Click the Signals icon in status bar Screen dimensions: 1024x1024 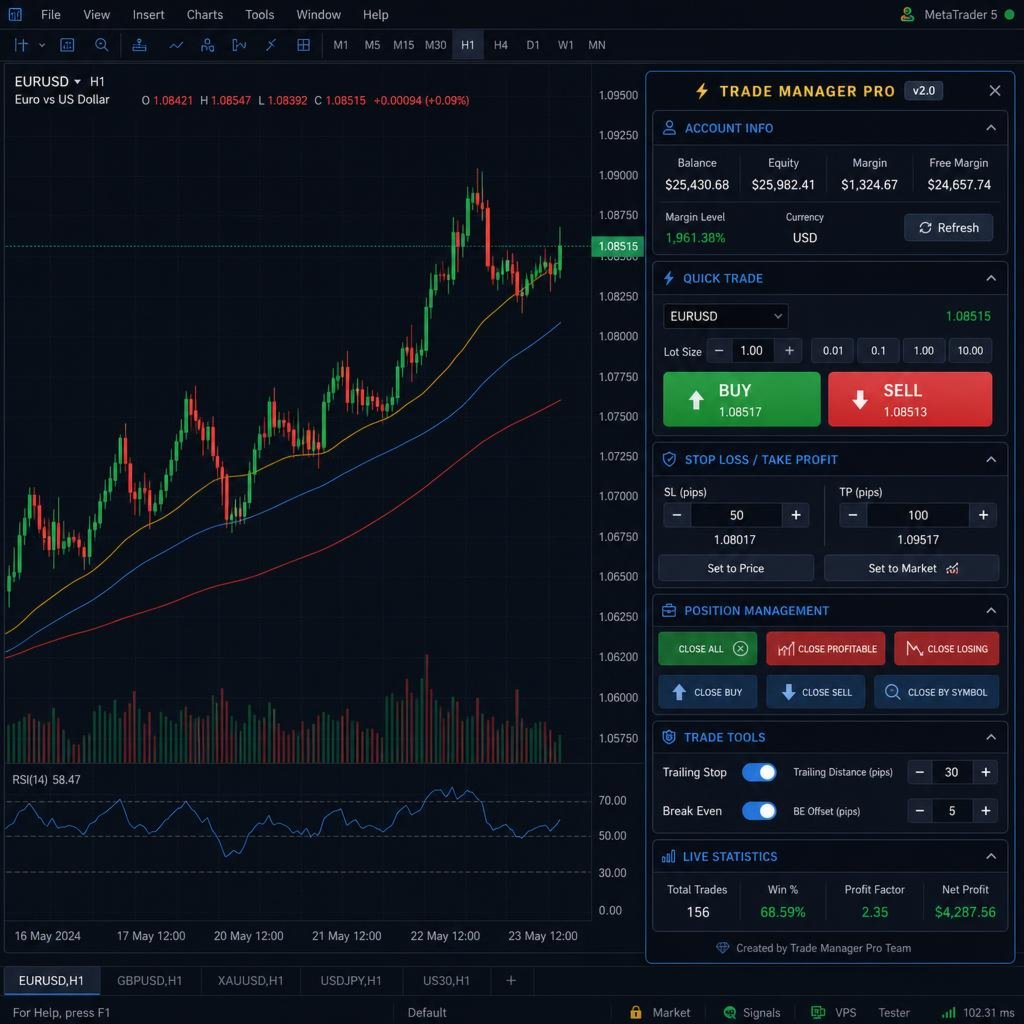coord(729,1012)
